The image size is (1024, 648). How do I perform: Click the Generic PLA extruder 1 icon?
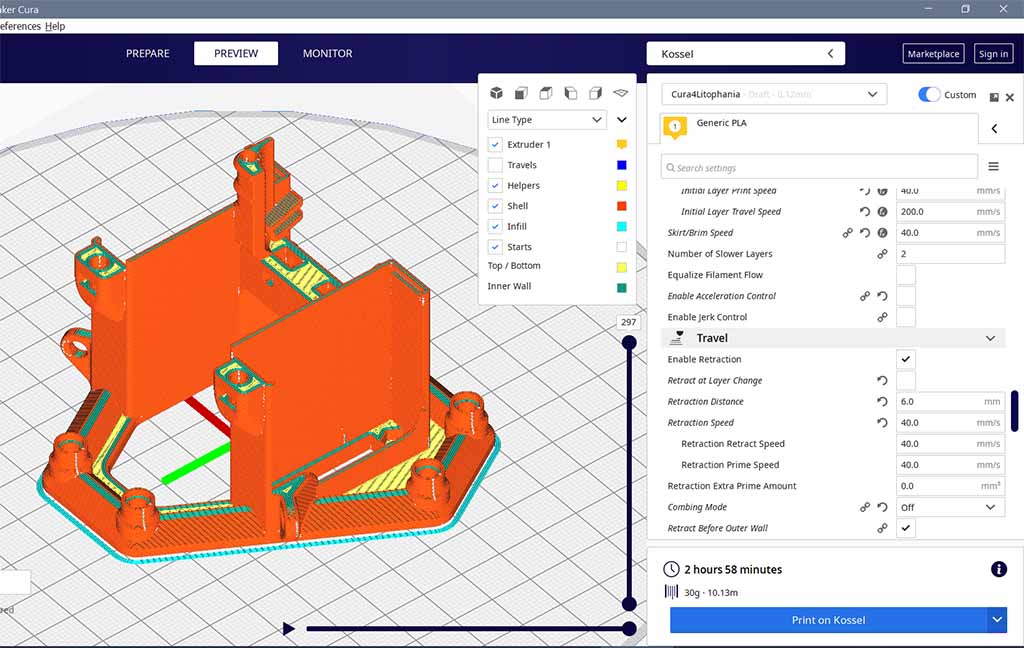click(675, 127)
